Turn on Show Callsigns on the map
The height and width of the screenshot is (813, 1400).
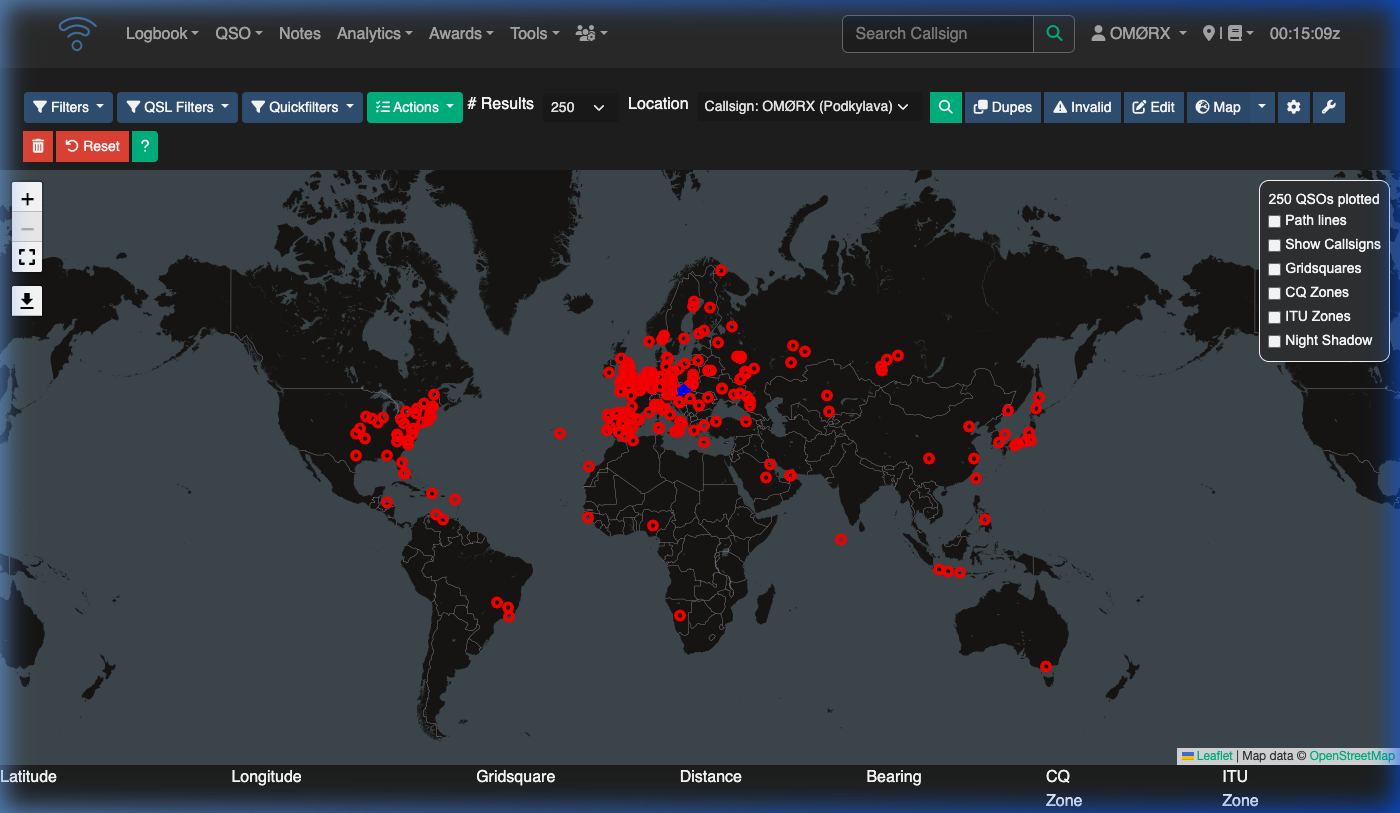tap(1274, 245)
